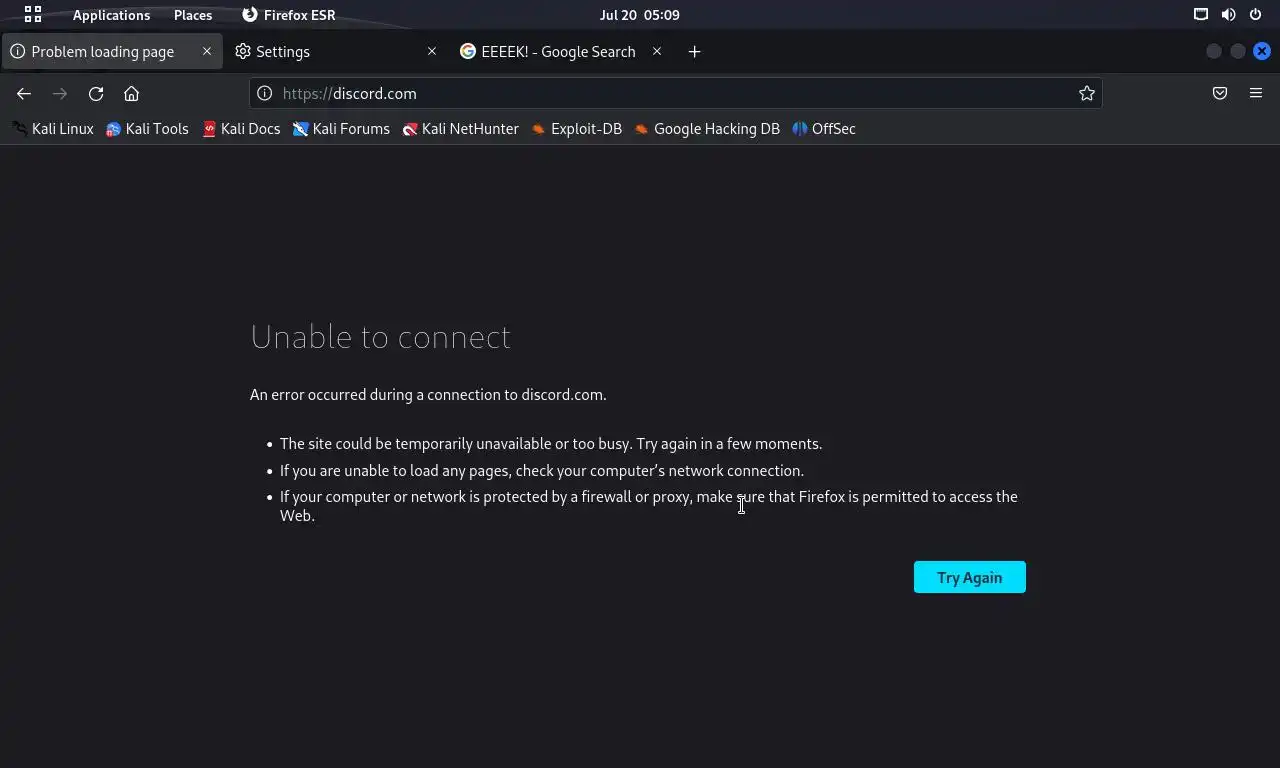This screenshot has height=768, width=1280.
Task: Click the Unable to connect heading
Action: [x=380, y=336]
